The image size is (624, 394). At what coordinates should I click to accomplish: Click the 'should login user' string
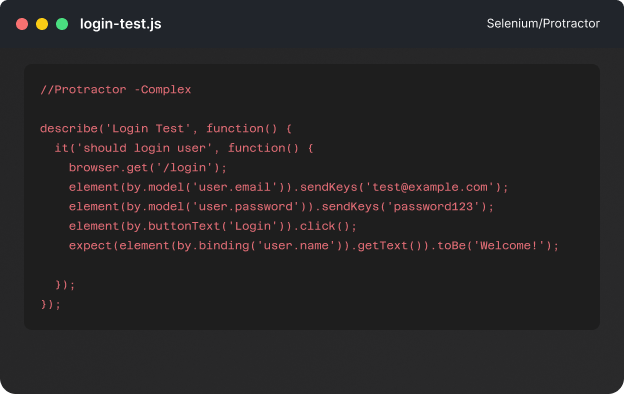144,148
